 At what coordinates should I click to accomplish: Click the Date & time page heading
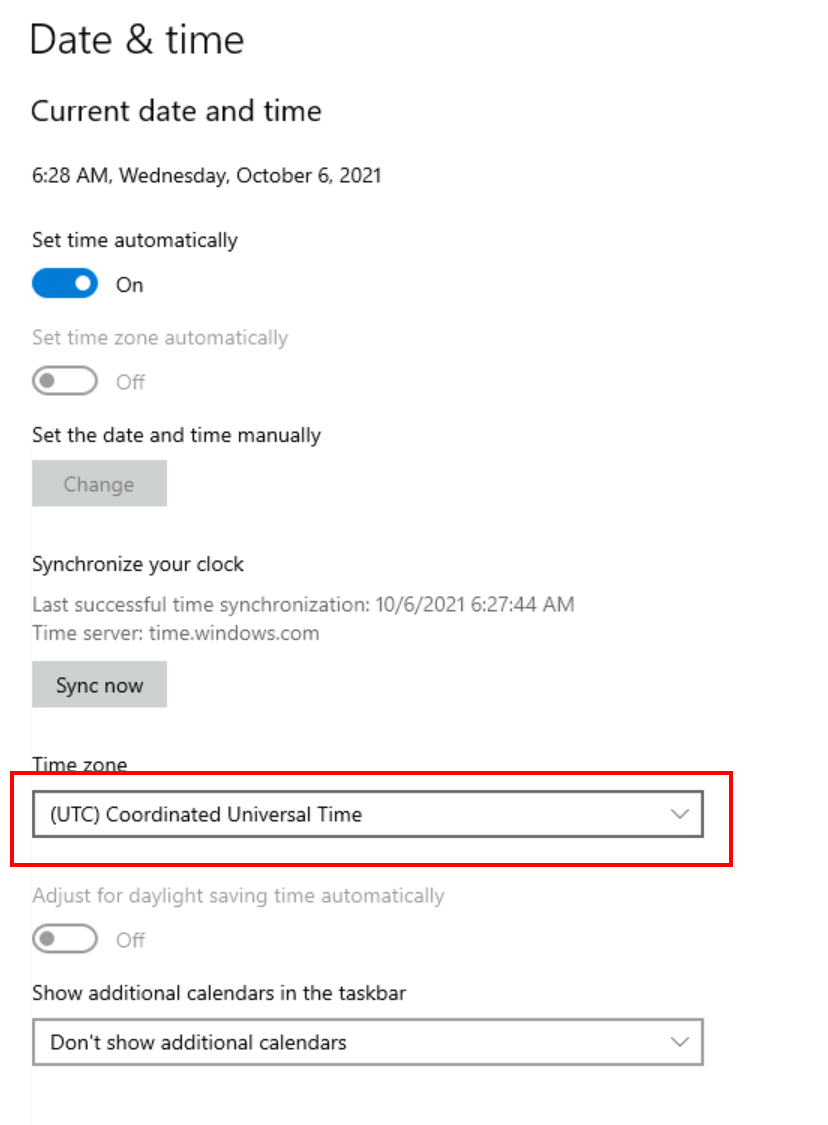137,40
